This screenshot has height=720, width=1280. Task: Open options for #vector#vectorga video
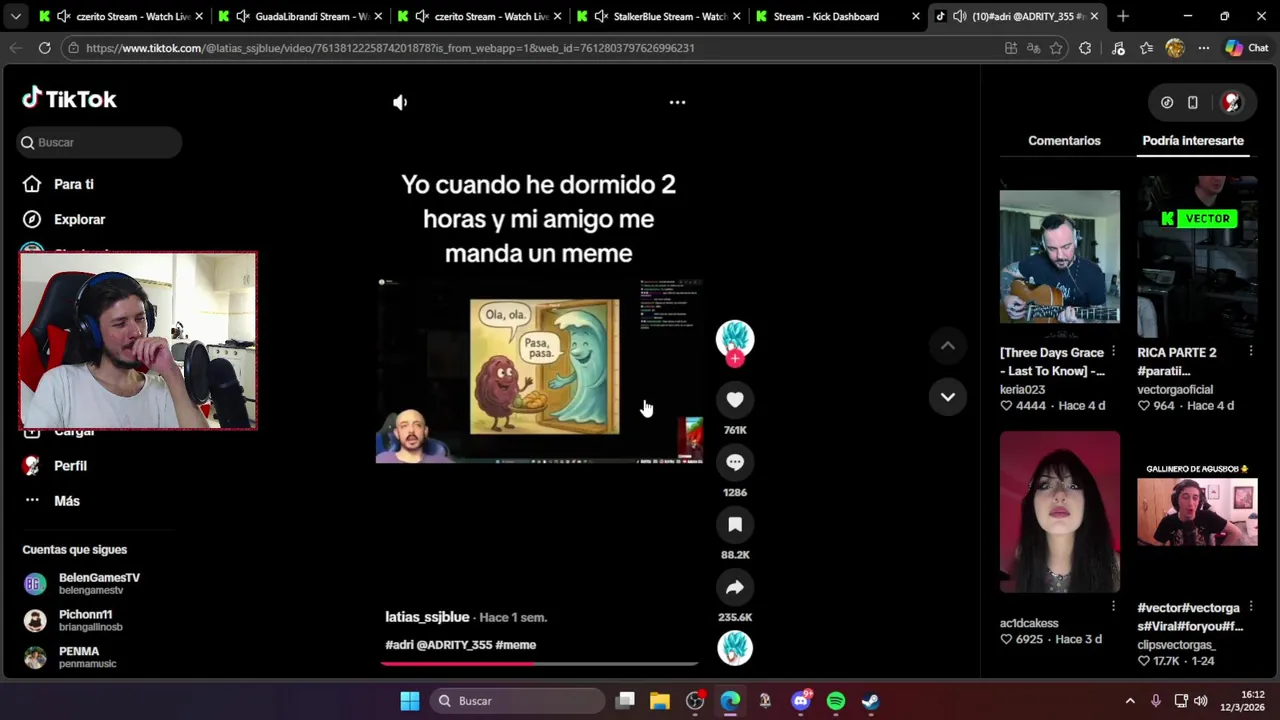(1251, 606)
